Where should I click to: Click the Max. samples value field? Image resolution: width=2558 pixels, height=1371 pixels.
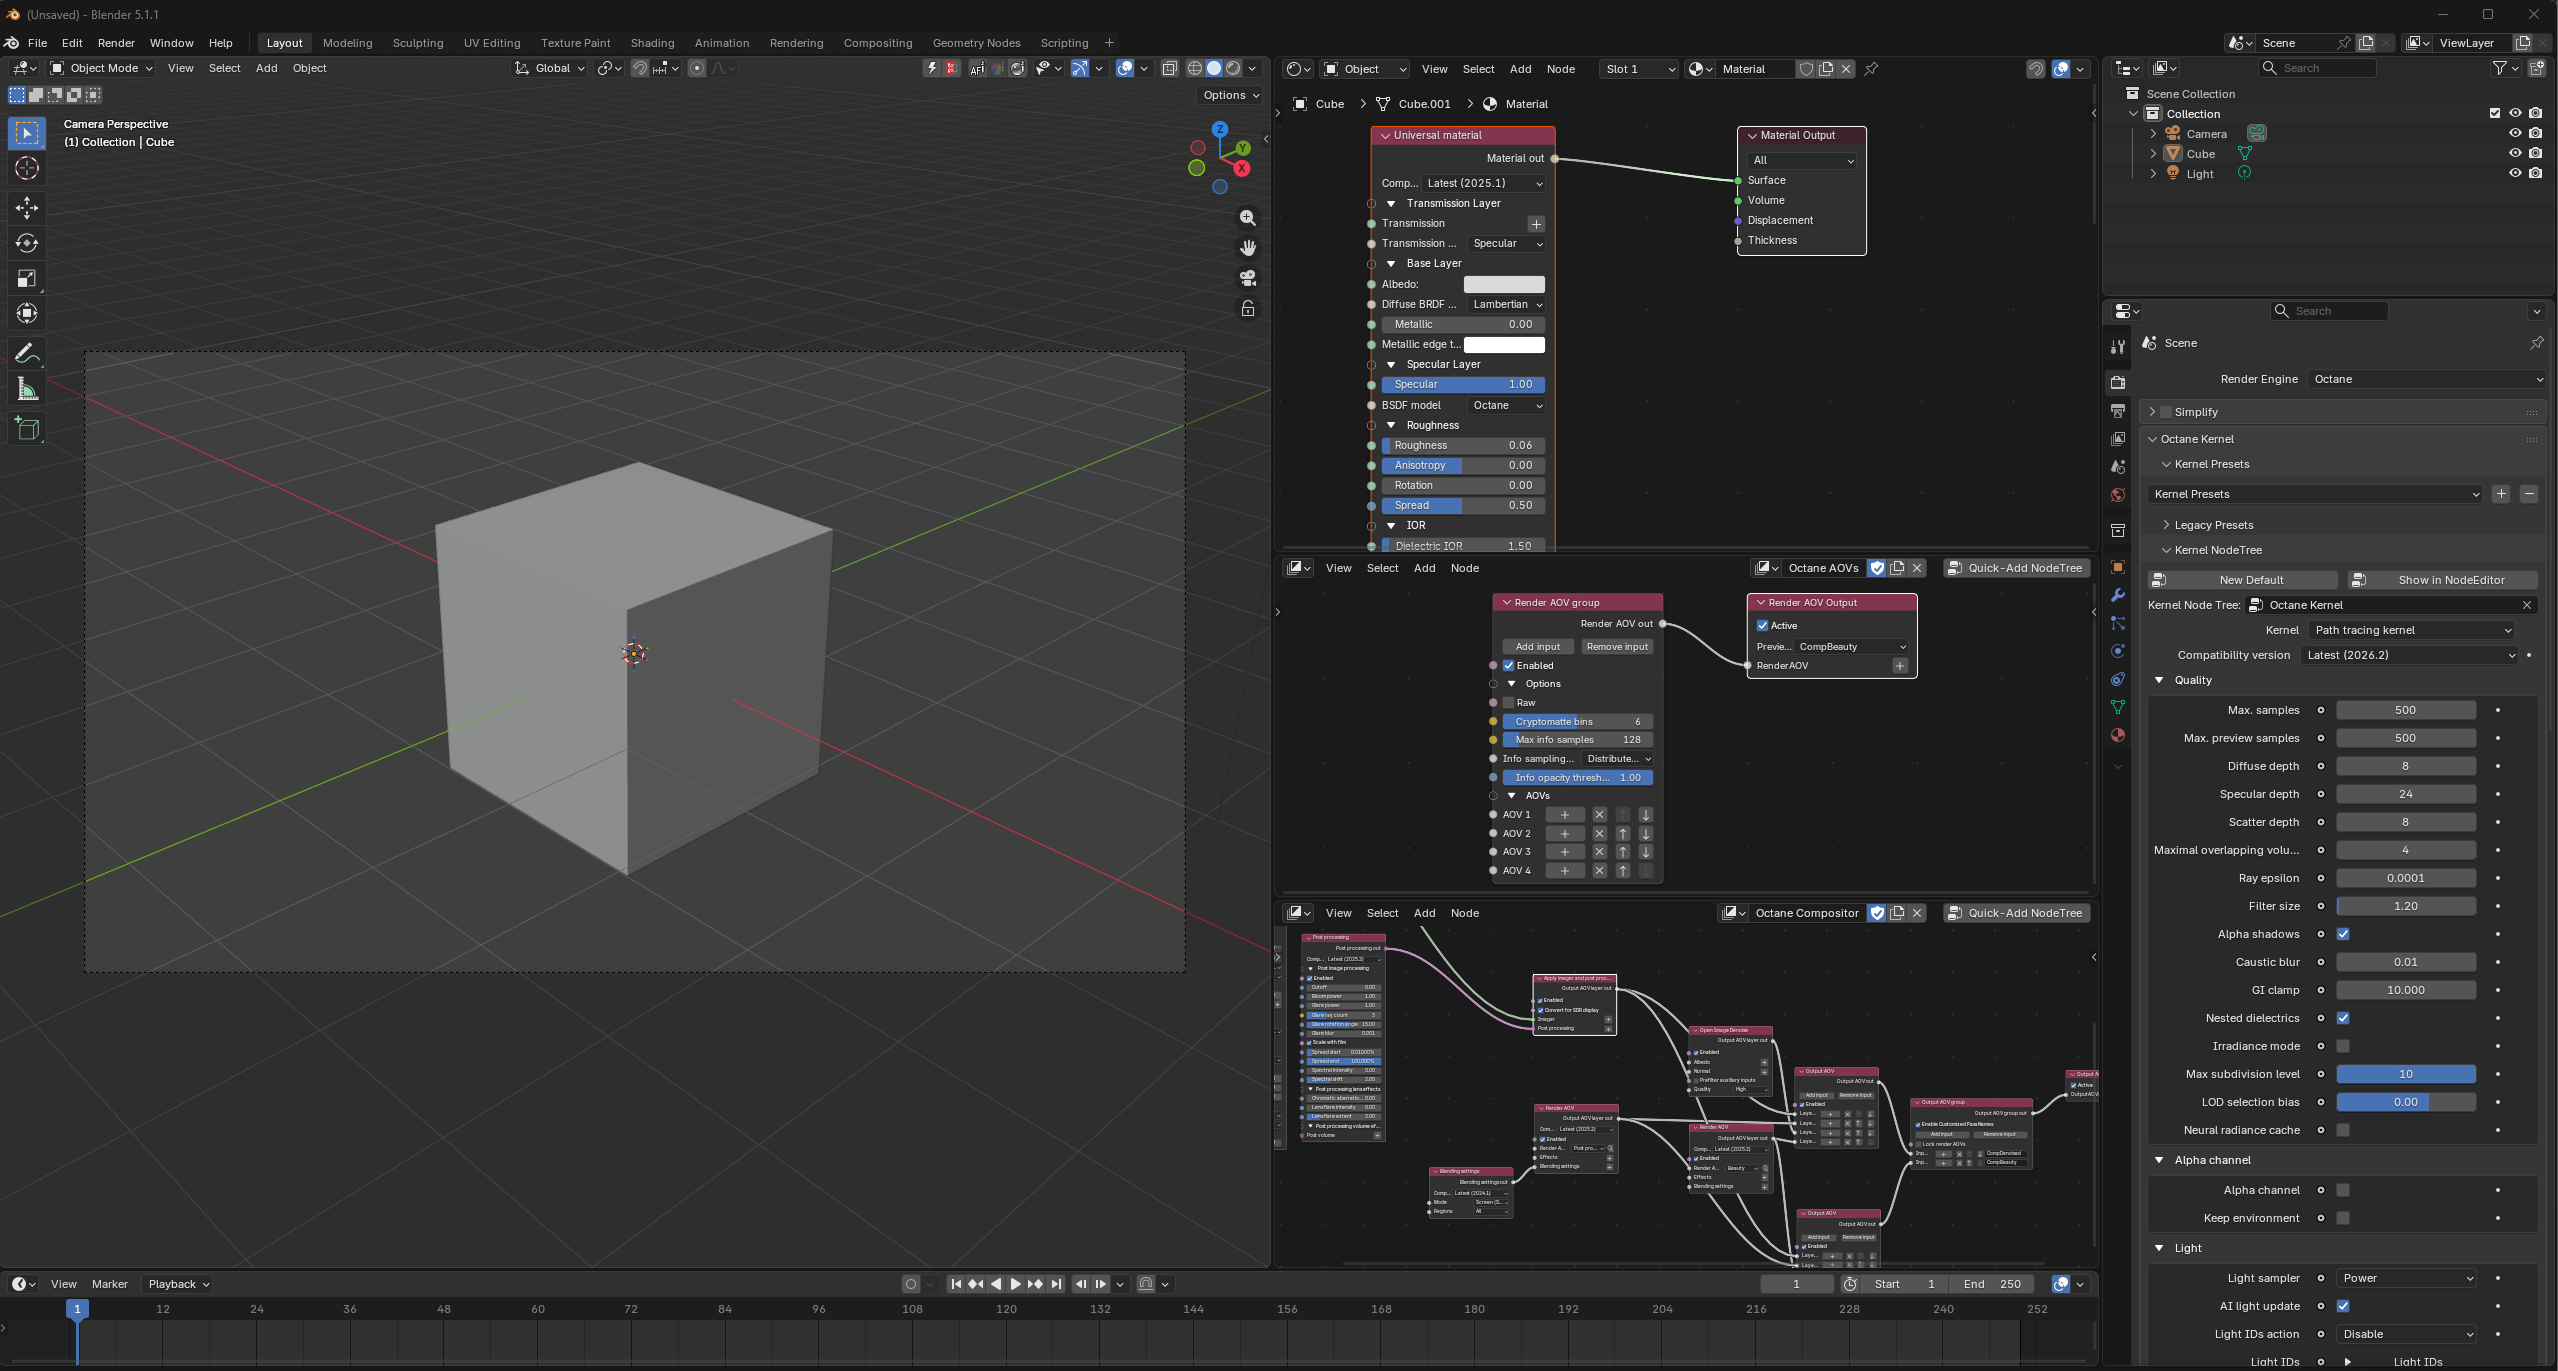[x=2406, y=710]
